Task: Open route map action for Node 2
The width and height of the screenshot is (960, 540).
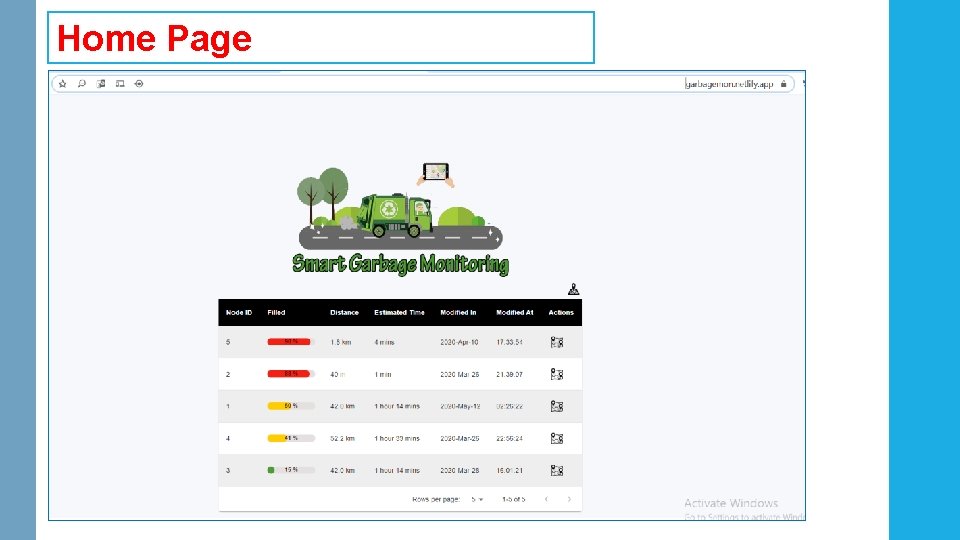Action: click(x=557, y=374)
